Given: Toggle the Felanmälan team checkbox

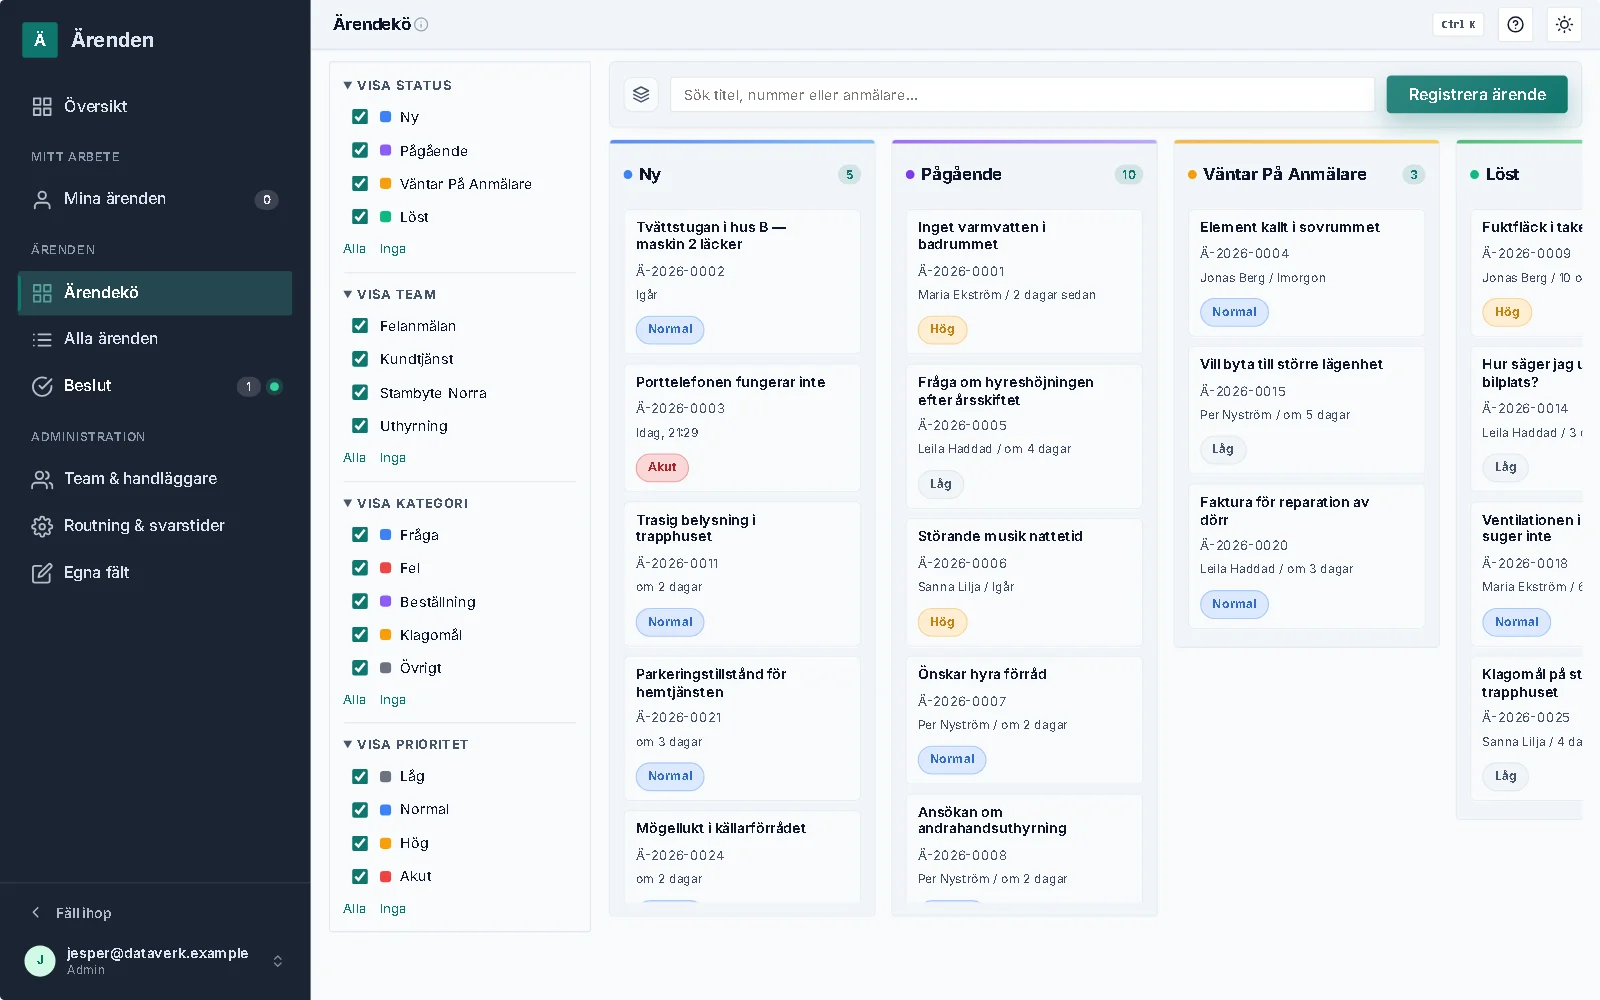Looking at the screenshot, I should point(360,326).
